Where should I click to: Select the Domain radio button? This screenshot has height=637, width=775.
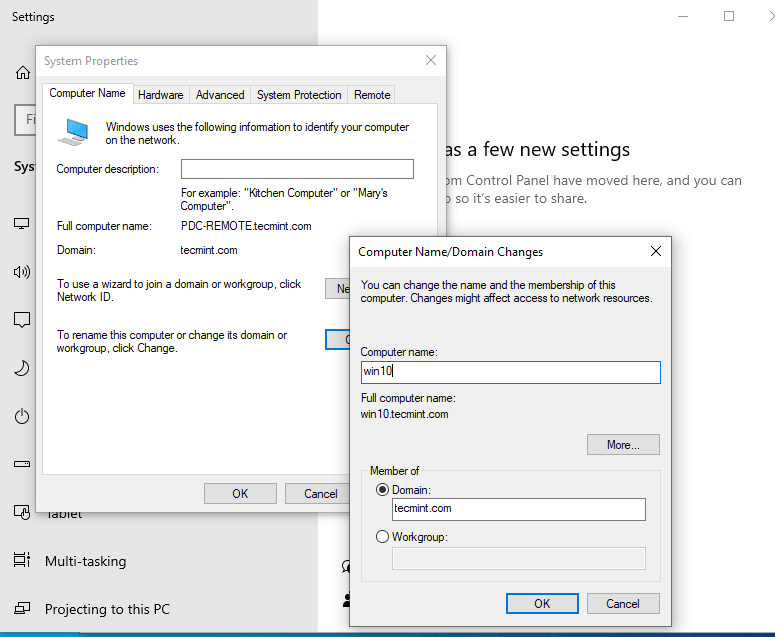382,490
